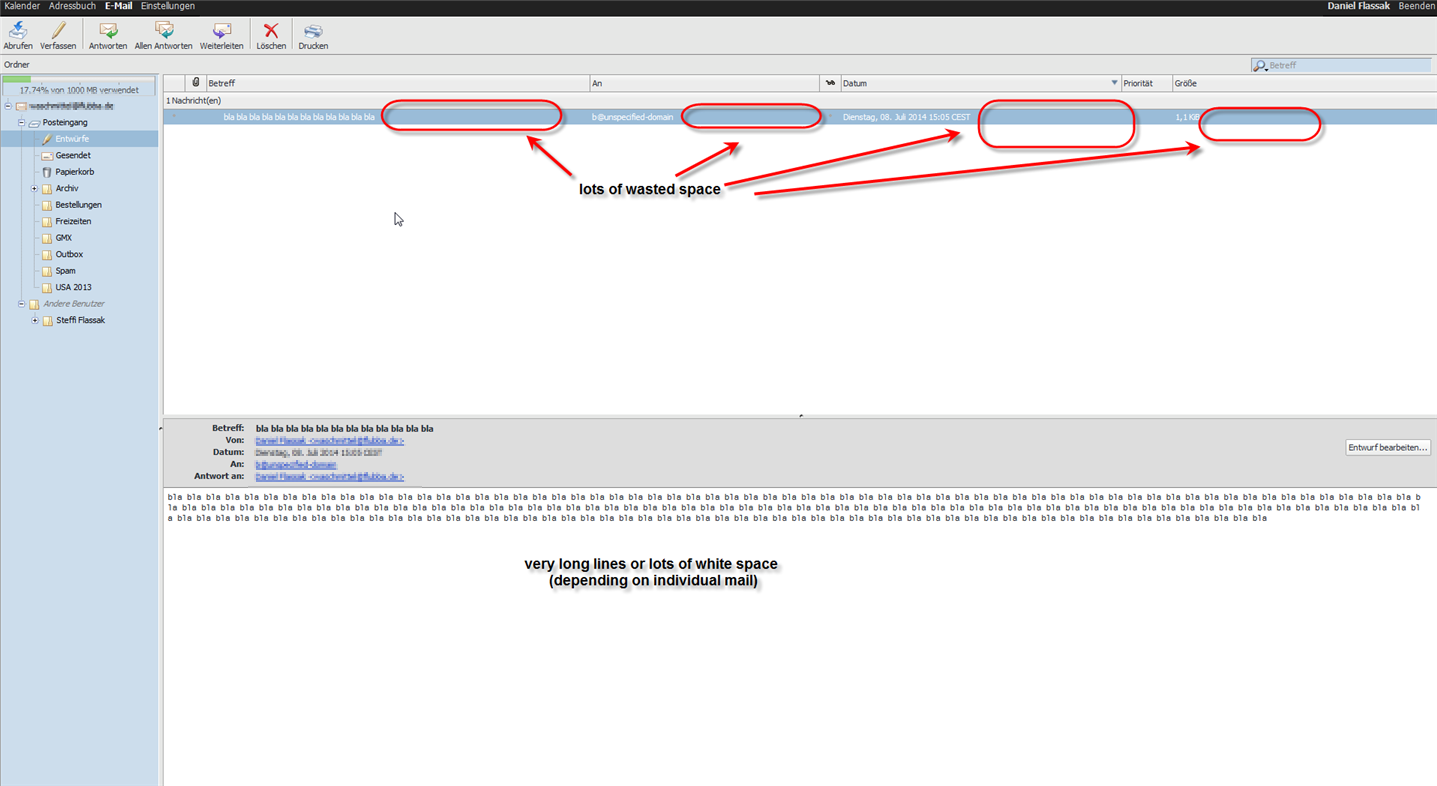Click Beenden to log out
Screen dimensions: 1437x786
point(1416,6)
